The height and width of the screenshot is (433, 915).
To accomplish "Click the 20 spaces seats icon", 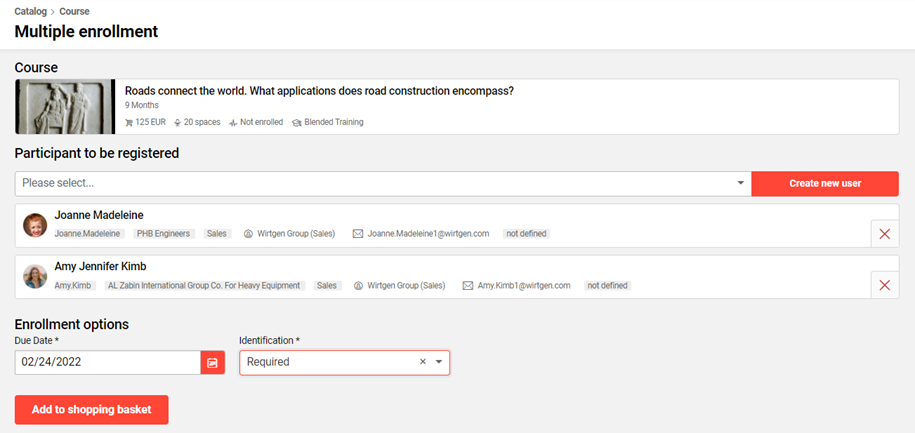I will (177, 122).
